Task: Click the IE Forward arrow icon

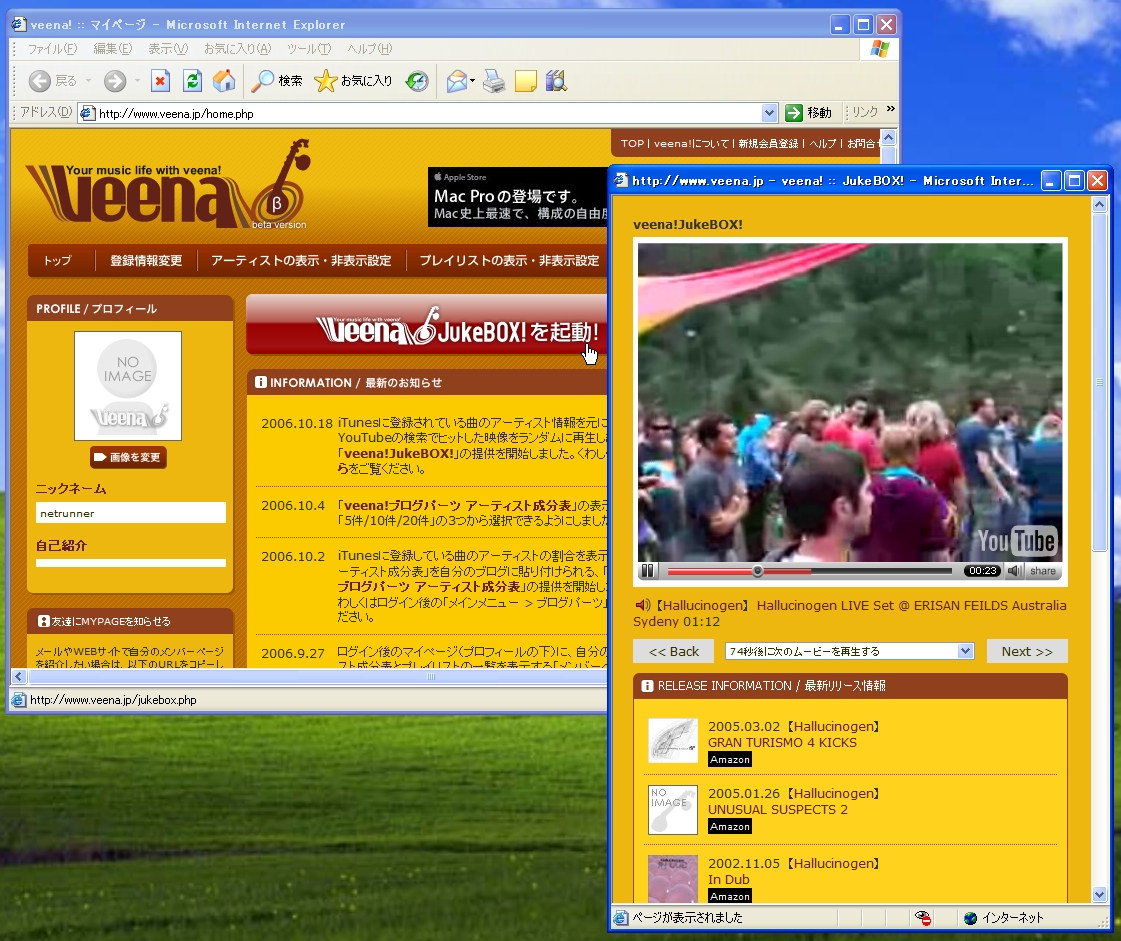Action: [114, 81]
